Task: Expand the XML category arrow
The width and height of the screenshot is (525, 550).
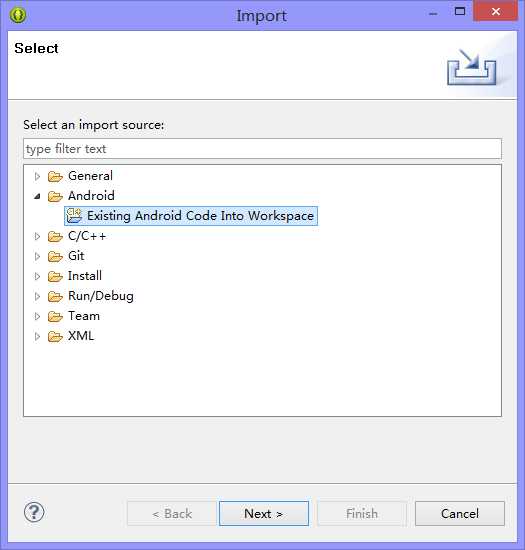Action: pos(37,336)
